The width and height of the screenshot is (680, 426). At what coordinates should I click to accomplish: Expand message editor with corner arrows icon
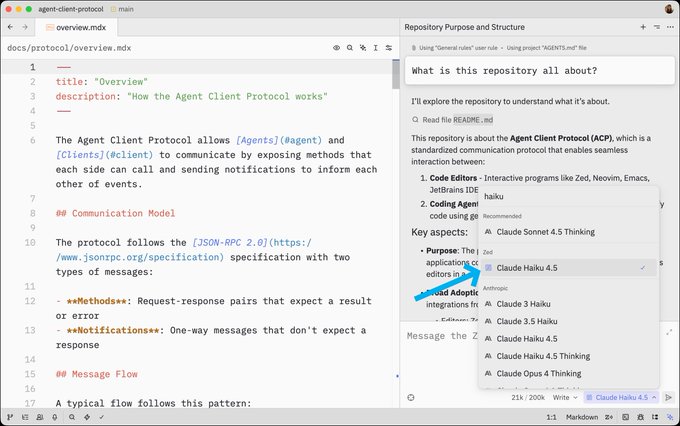point(669,332)
